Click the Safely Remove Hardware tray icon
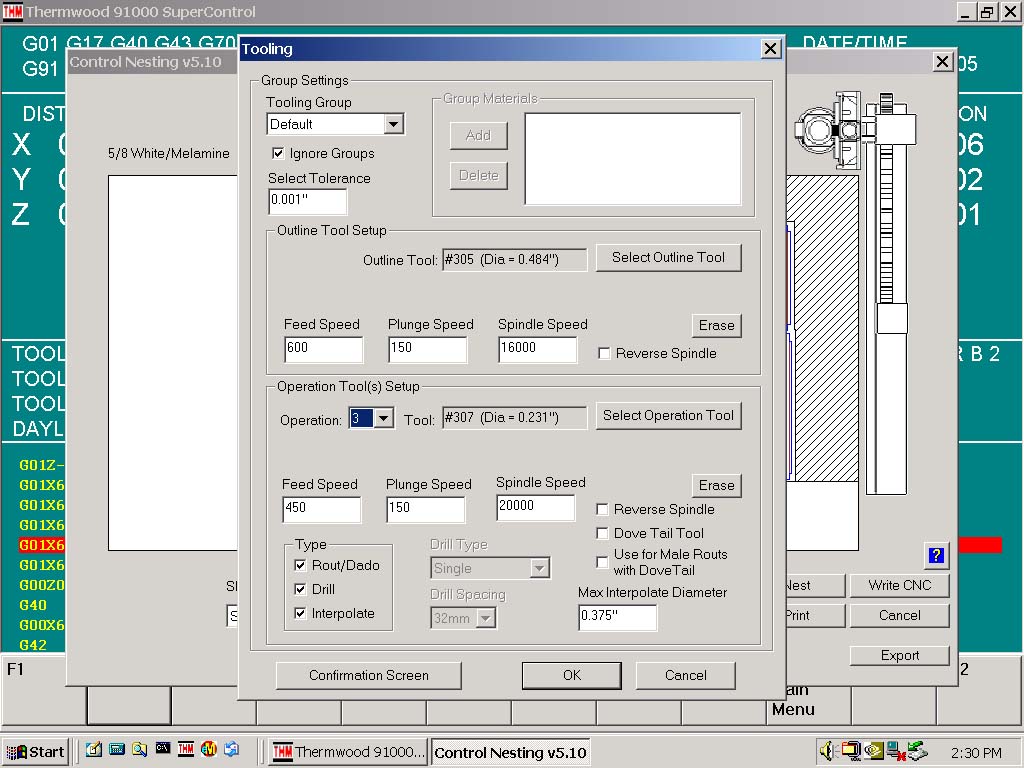The height and width of the screenshot is (768, 1024). 917,751
